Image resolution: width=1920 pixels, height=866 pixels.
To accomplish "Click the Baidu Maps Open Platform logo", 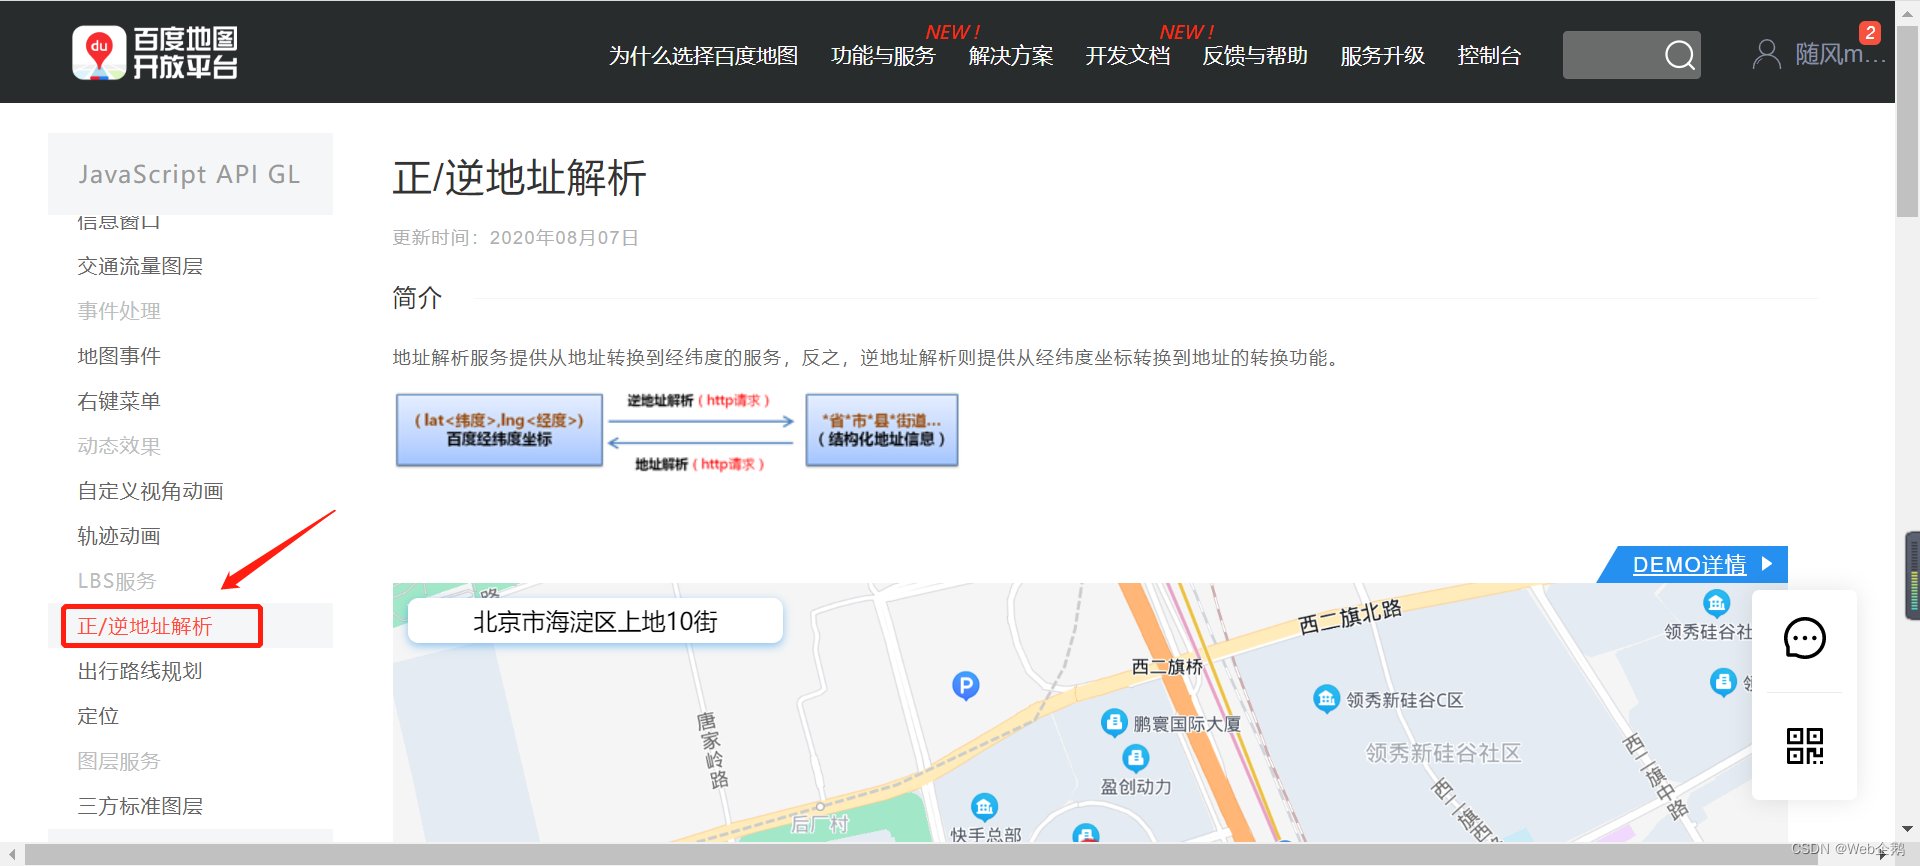I will pos(155,52).
